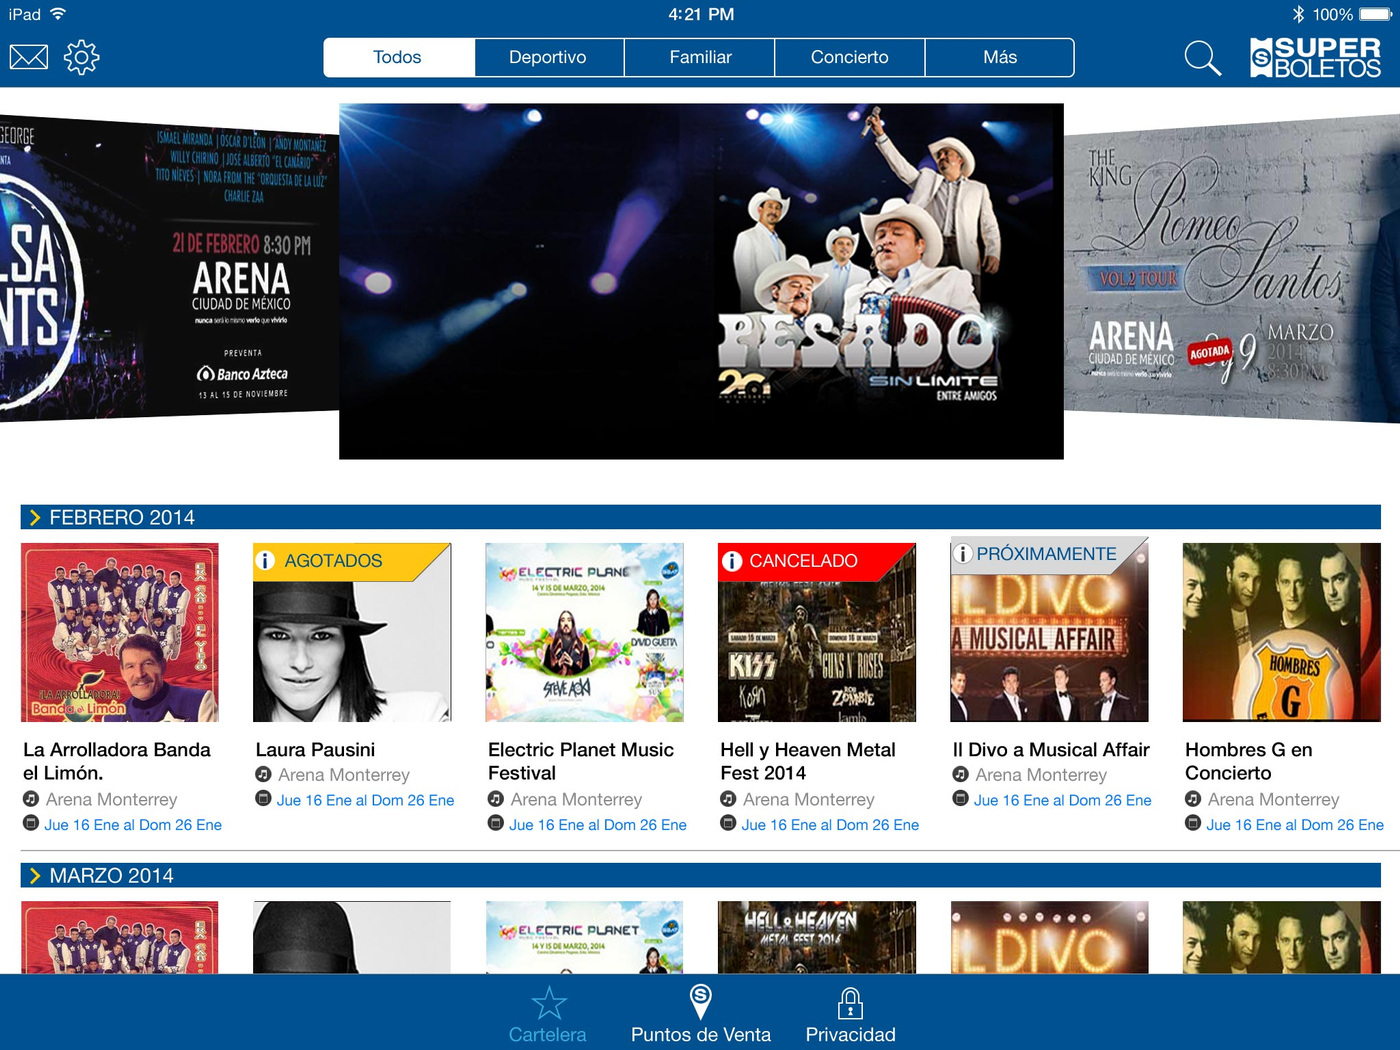Switch to the Deportivo tab
This screenshot has width=1400, height=1050.
click(548, 58)
